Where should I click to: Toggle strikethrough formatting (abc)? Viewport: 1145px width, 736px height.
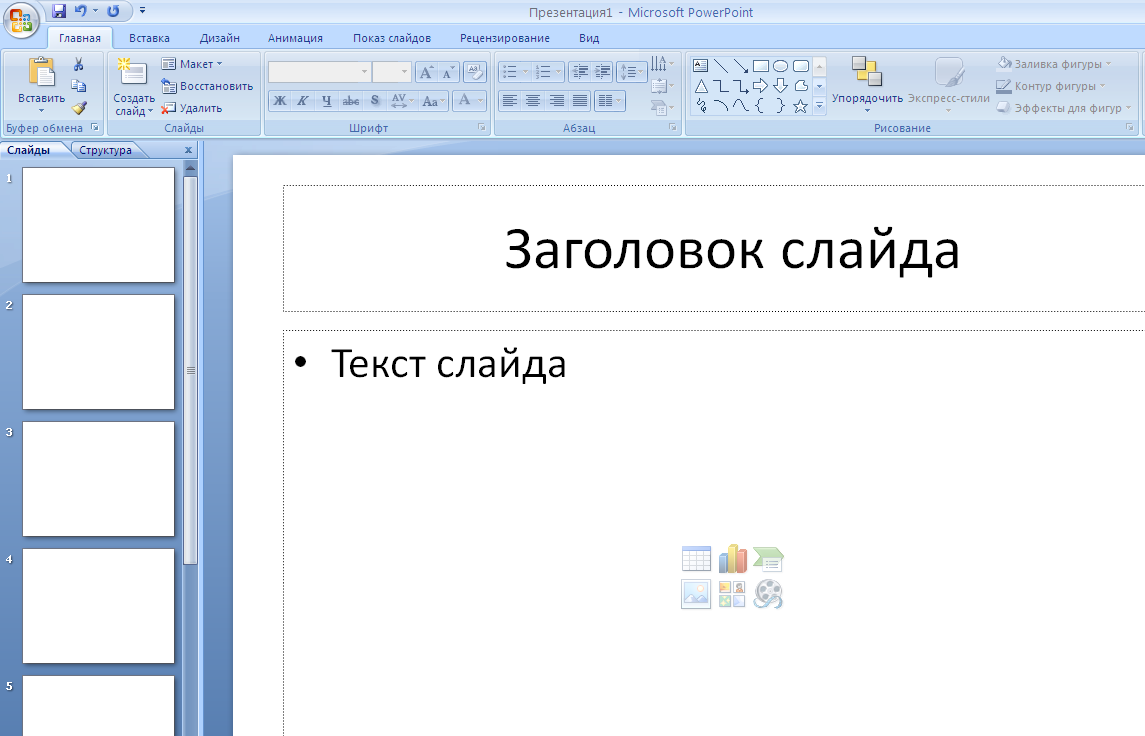point(351,101)
